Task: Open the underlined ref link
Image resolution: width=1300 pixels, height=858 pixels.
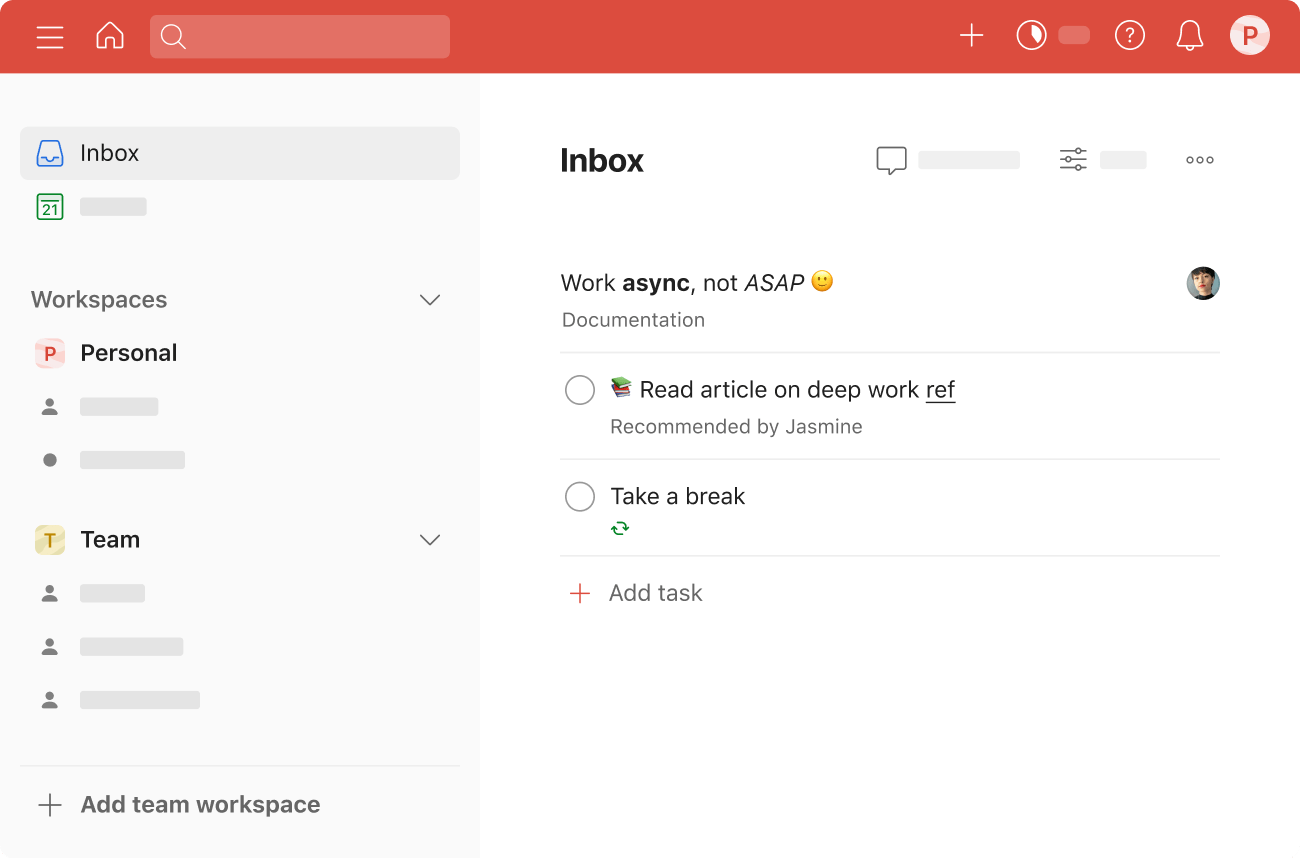Action: coord(940,390)
